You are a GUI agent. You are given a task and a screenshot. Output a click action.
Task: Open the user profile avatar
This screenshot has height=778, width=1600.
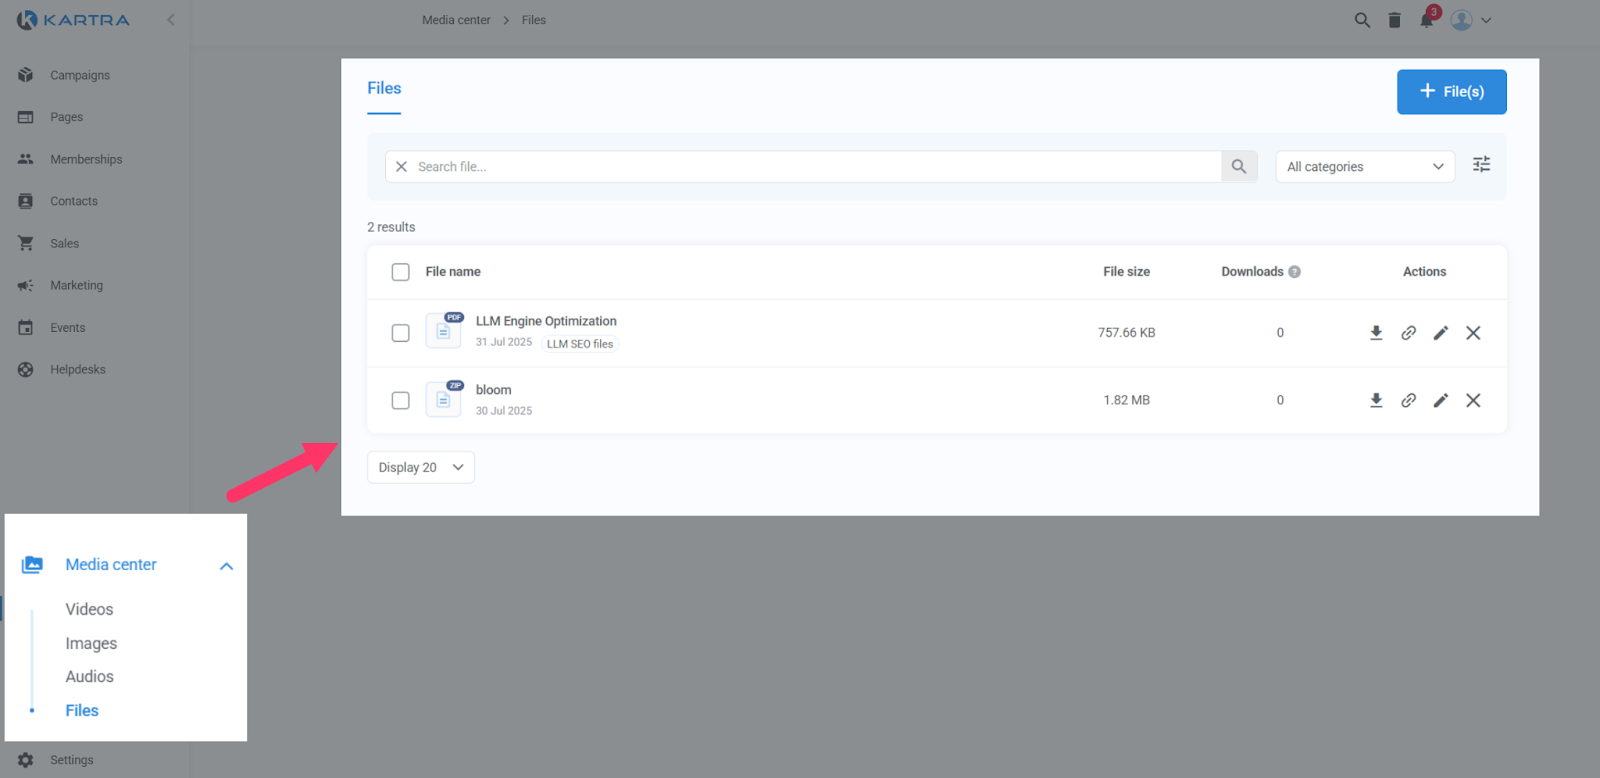(1461, 20)
